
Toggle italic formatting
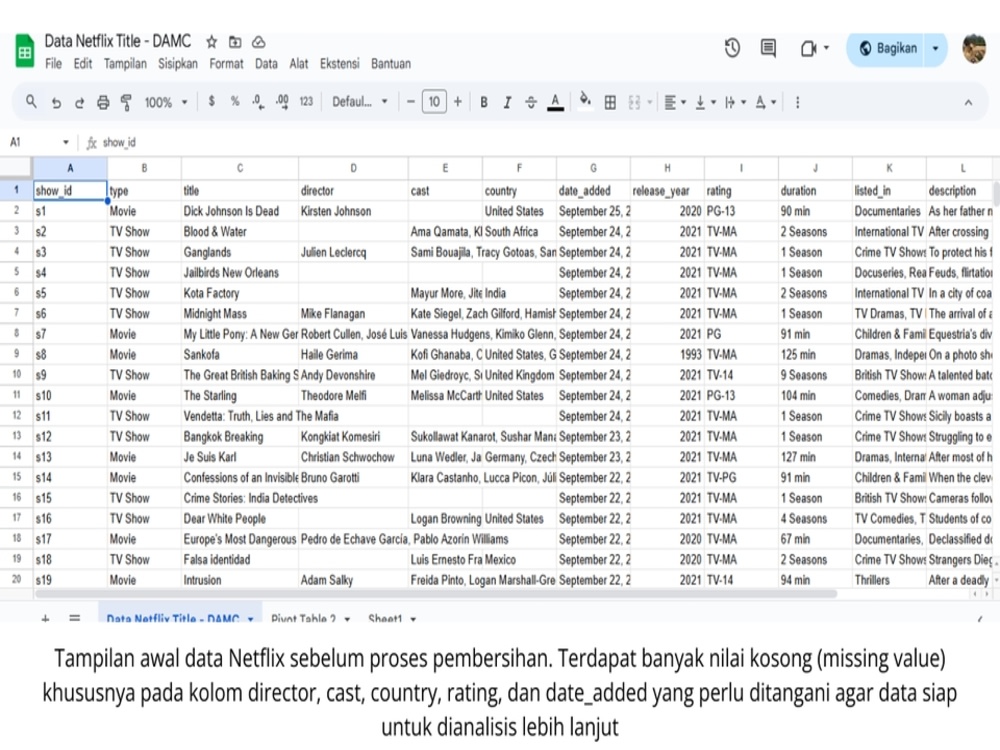(507, 102)
